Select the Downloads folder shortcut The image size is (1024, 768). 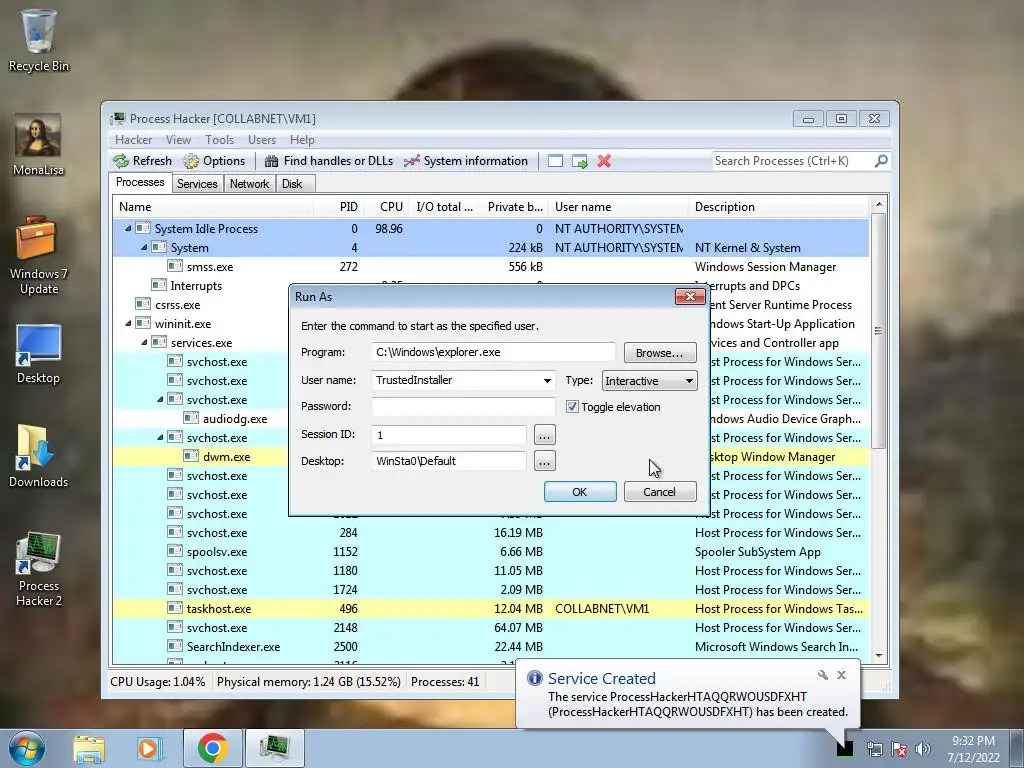point(39,456)
